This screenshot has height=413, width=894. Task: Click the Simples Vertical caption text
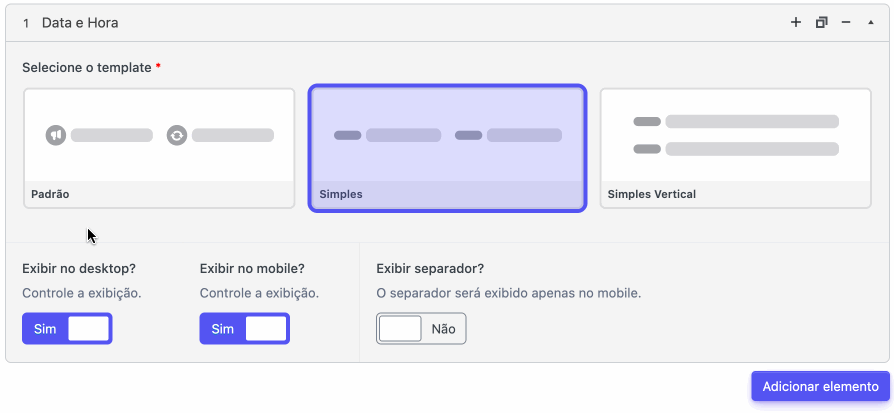pos(652,194)
